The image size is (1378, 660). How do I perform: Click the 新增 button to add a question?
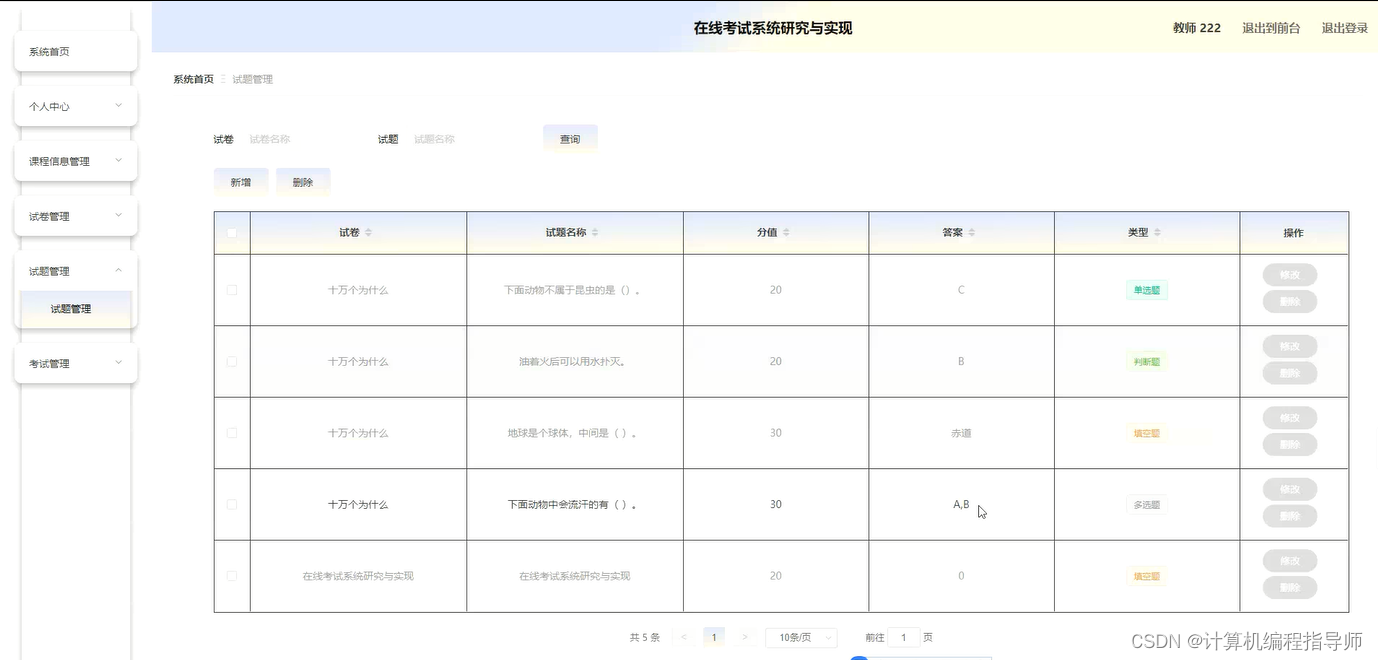coord(241,182)
